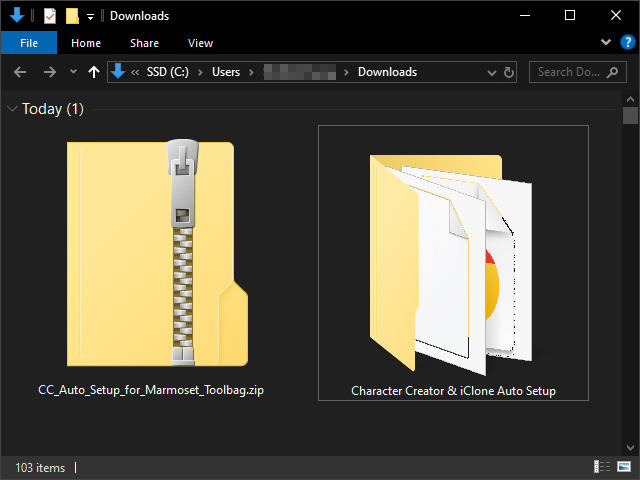Open the File menu

(29, 43)
